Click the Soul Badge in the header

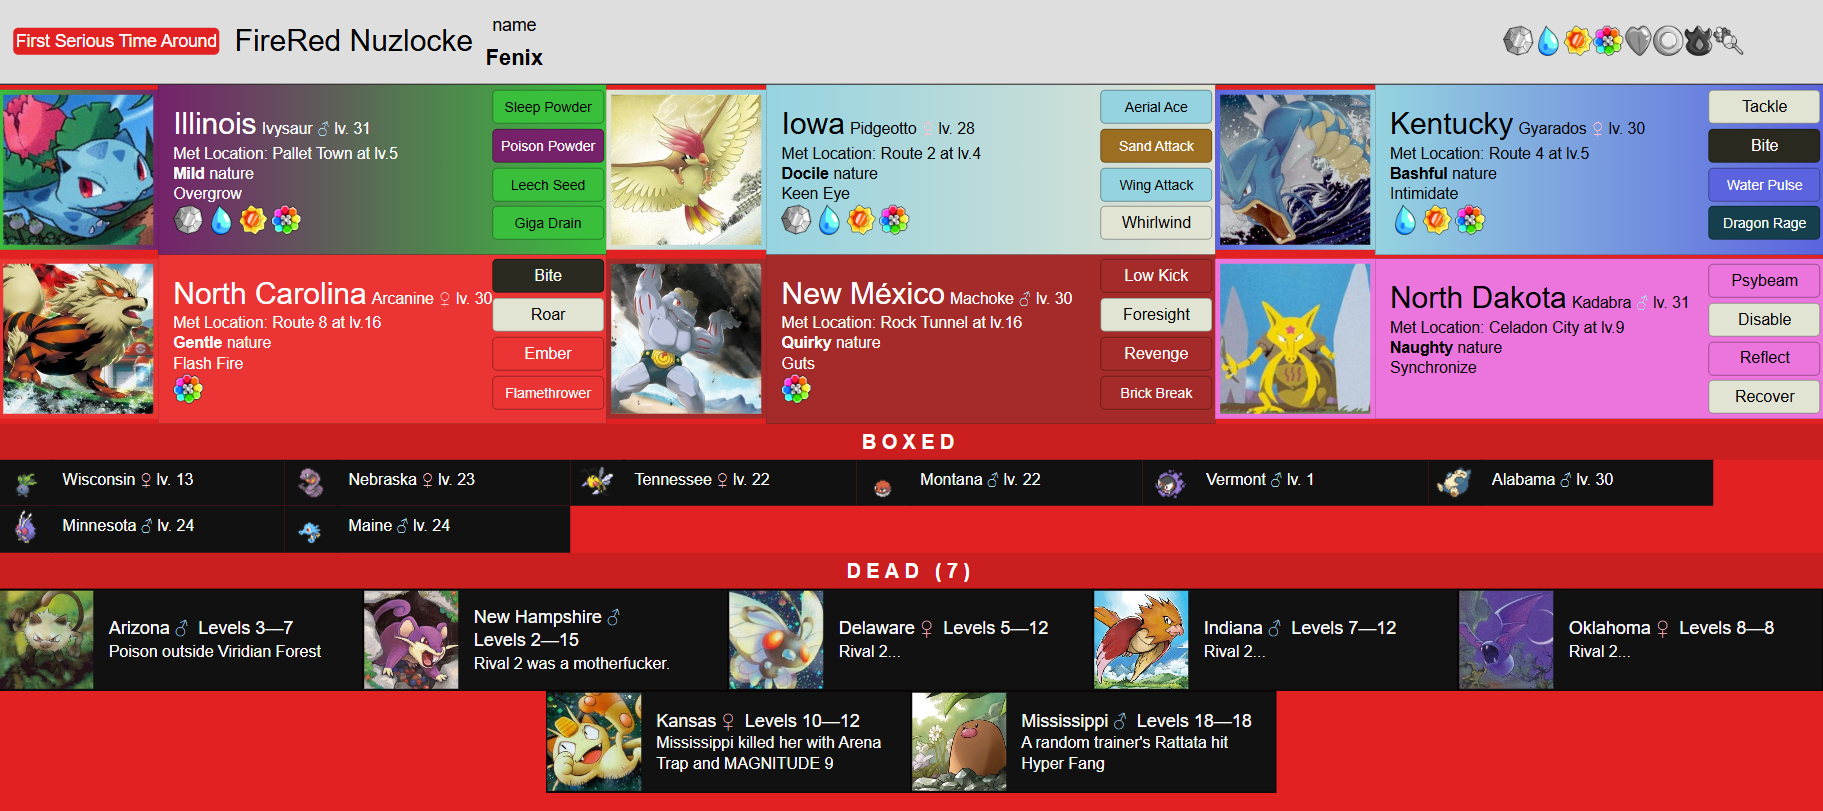(1638, 41)
